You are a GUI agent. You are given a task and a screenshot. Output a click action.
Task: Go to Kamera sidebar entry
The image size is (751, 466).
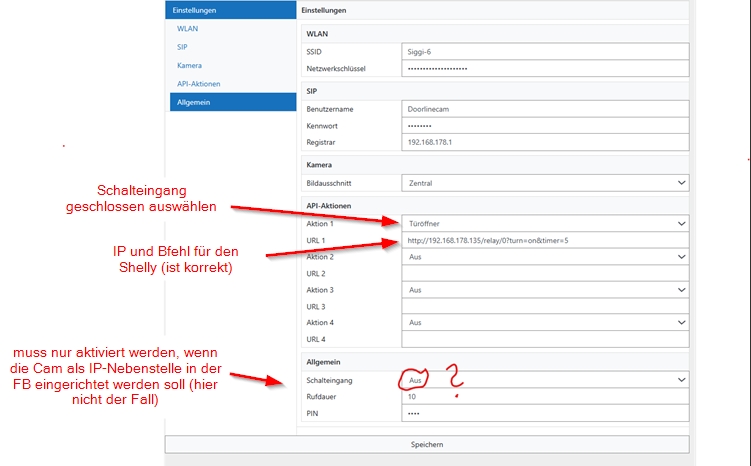[x=189, y=65]
